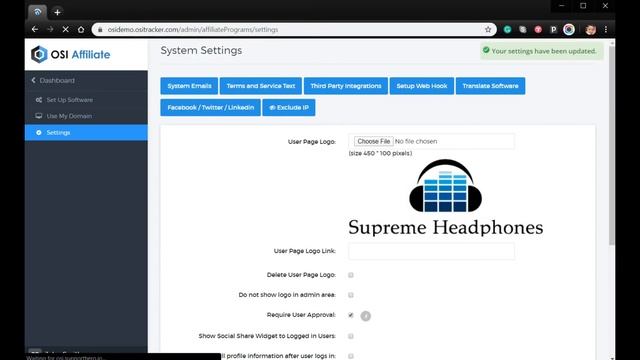Click the Set Up Software gears icon
Image resolution: width=640 pixels, height=360 pixels.
(39, 100)
